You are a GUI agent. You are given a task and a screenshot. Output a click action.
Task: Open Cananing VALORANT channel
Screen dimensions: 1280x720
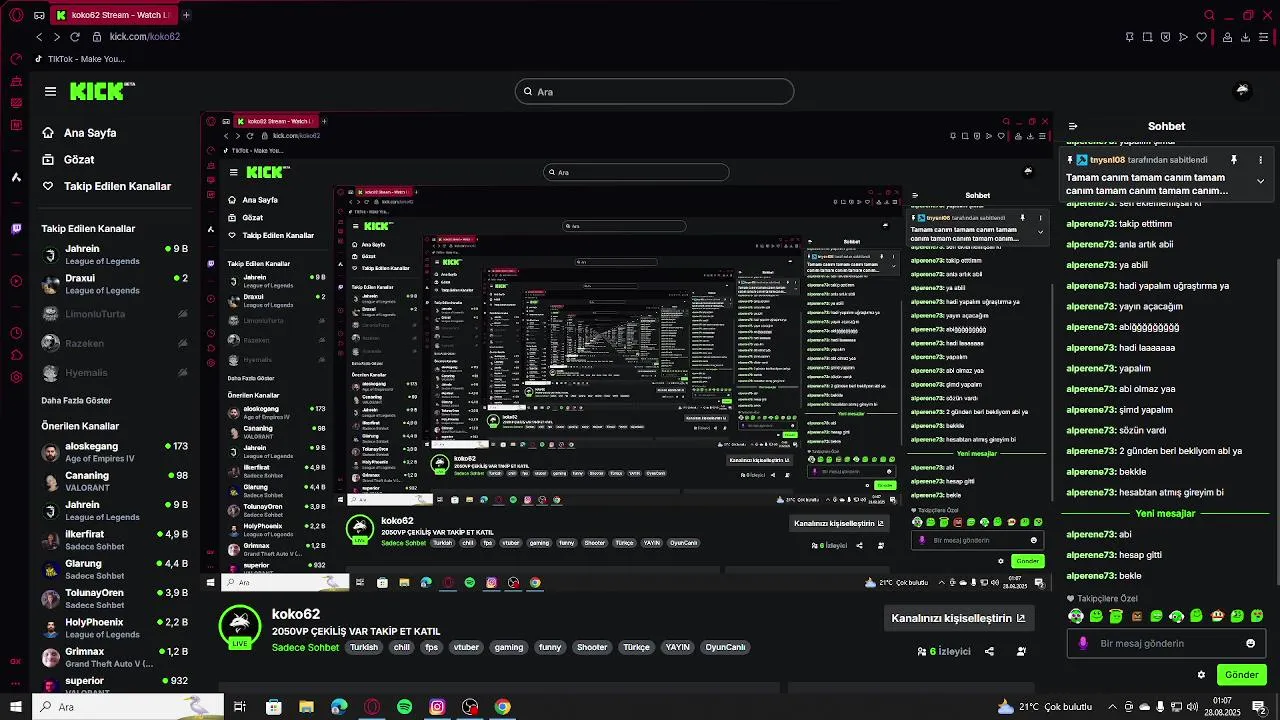click(115, 481)
